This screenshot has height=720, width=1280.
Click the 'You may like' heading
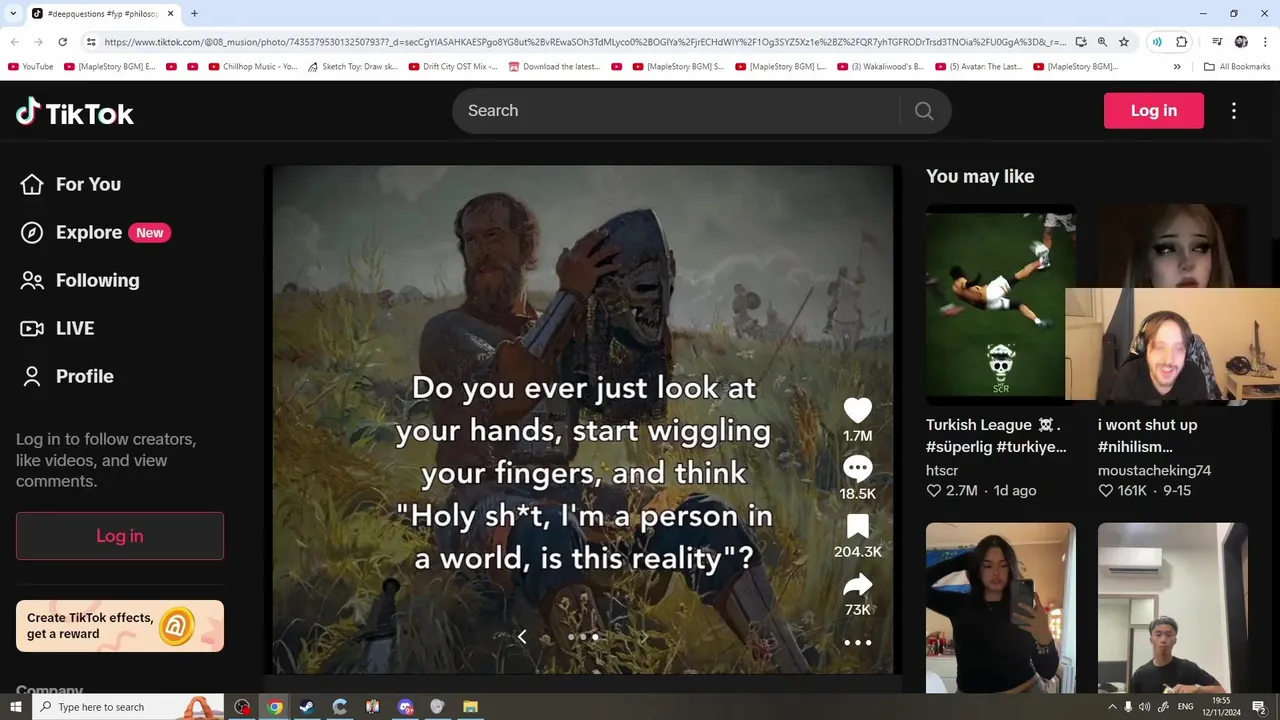coord(980,176)
